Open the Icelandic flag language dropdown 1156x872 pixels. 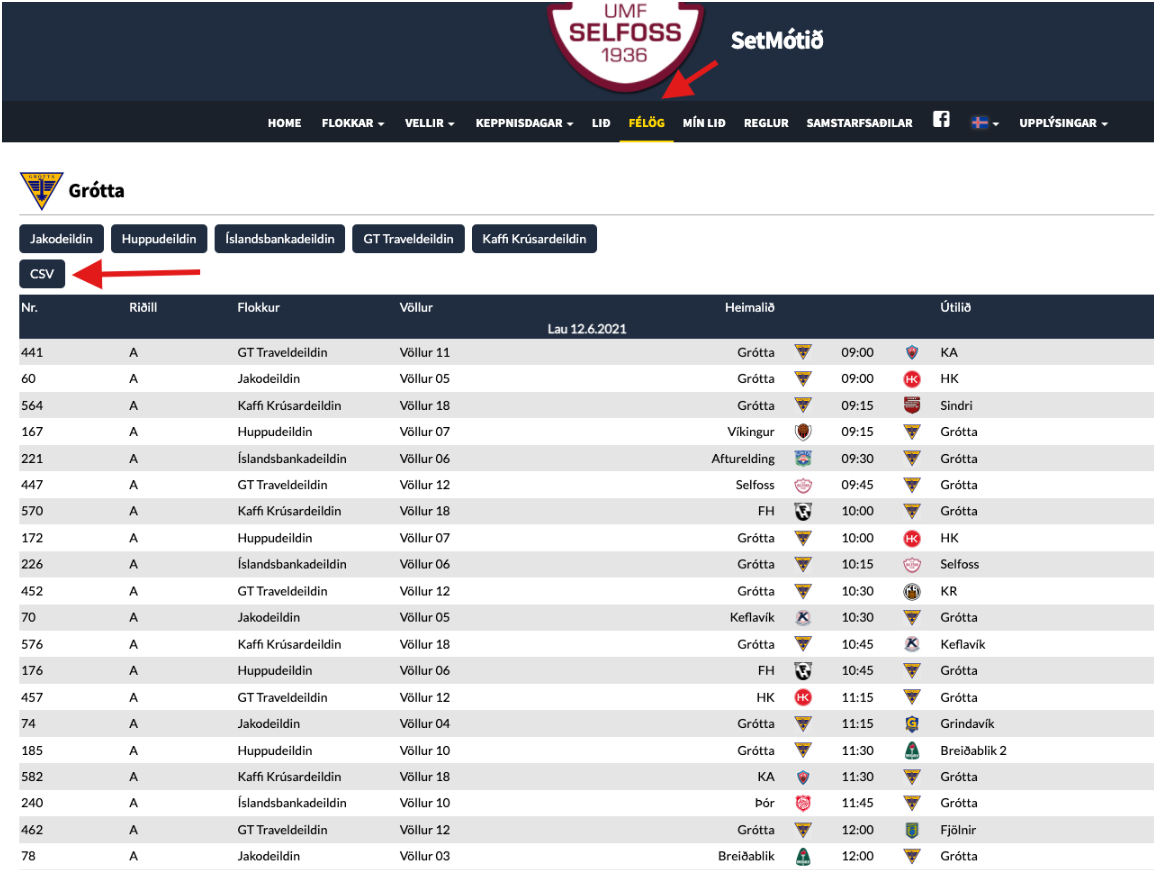tap(985, 123)
